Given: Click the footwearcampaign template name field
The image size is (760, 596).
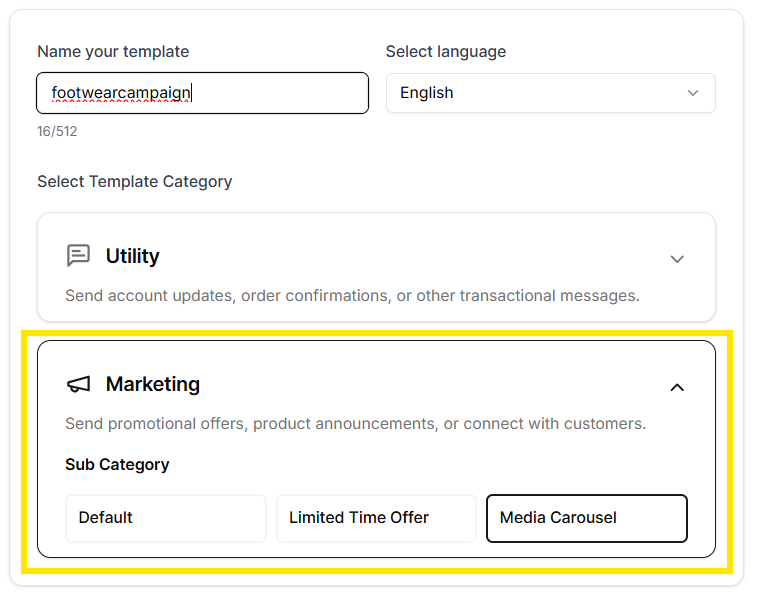Looking at the screenshot, I should (202, 93).
